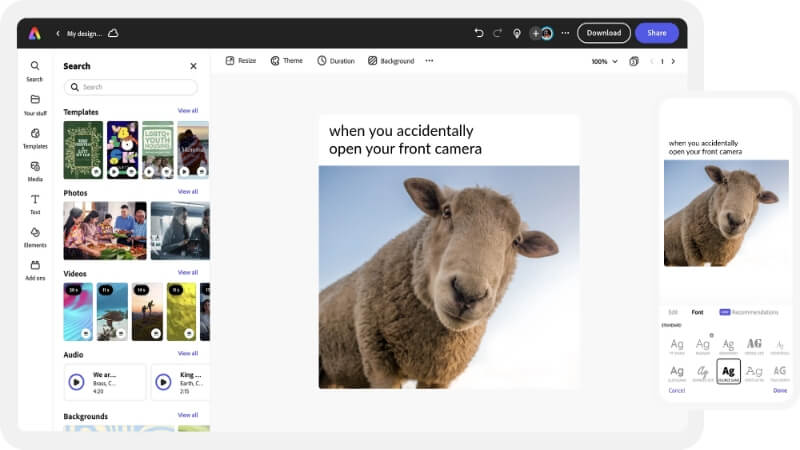Screen dimensions: 800x450
Task: View all Audio
Action: point(188,354)
